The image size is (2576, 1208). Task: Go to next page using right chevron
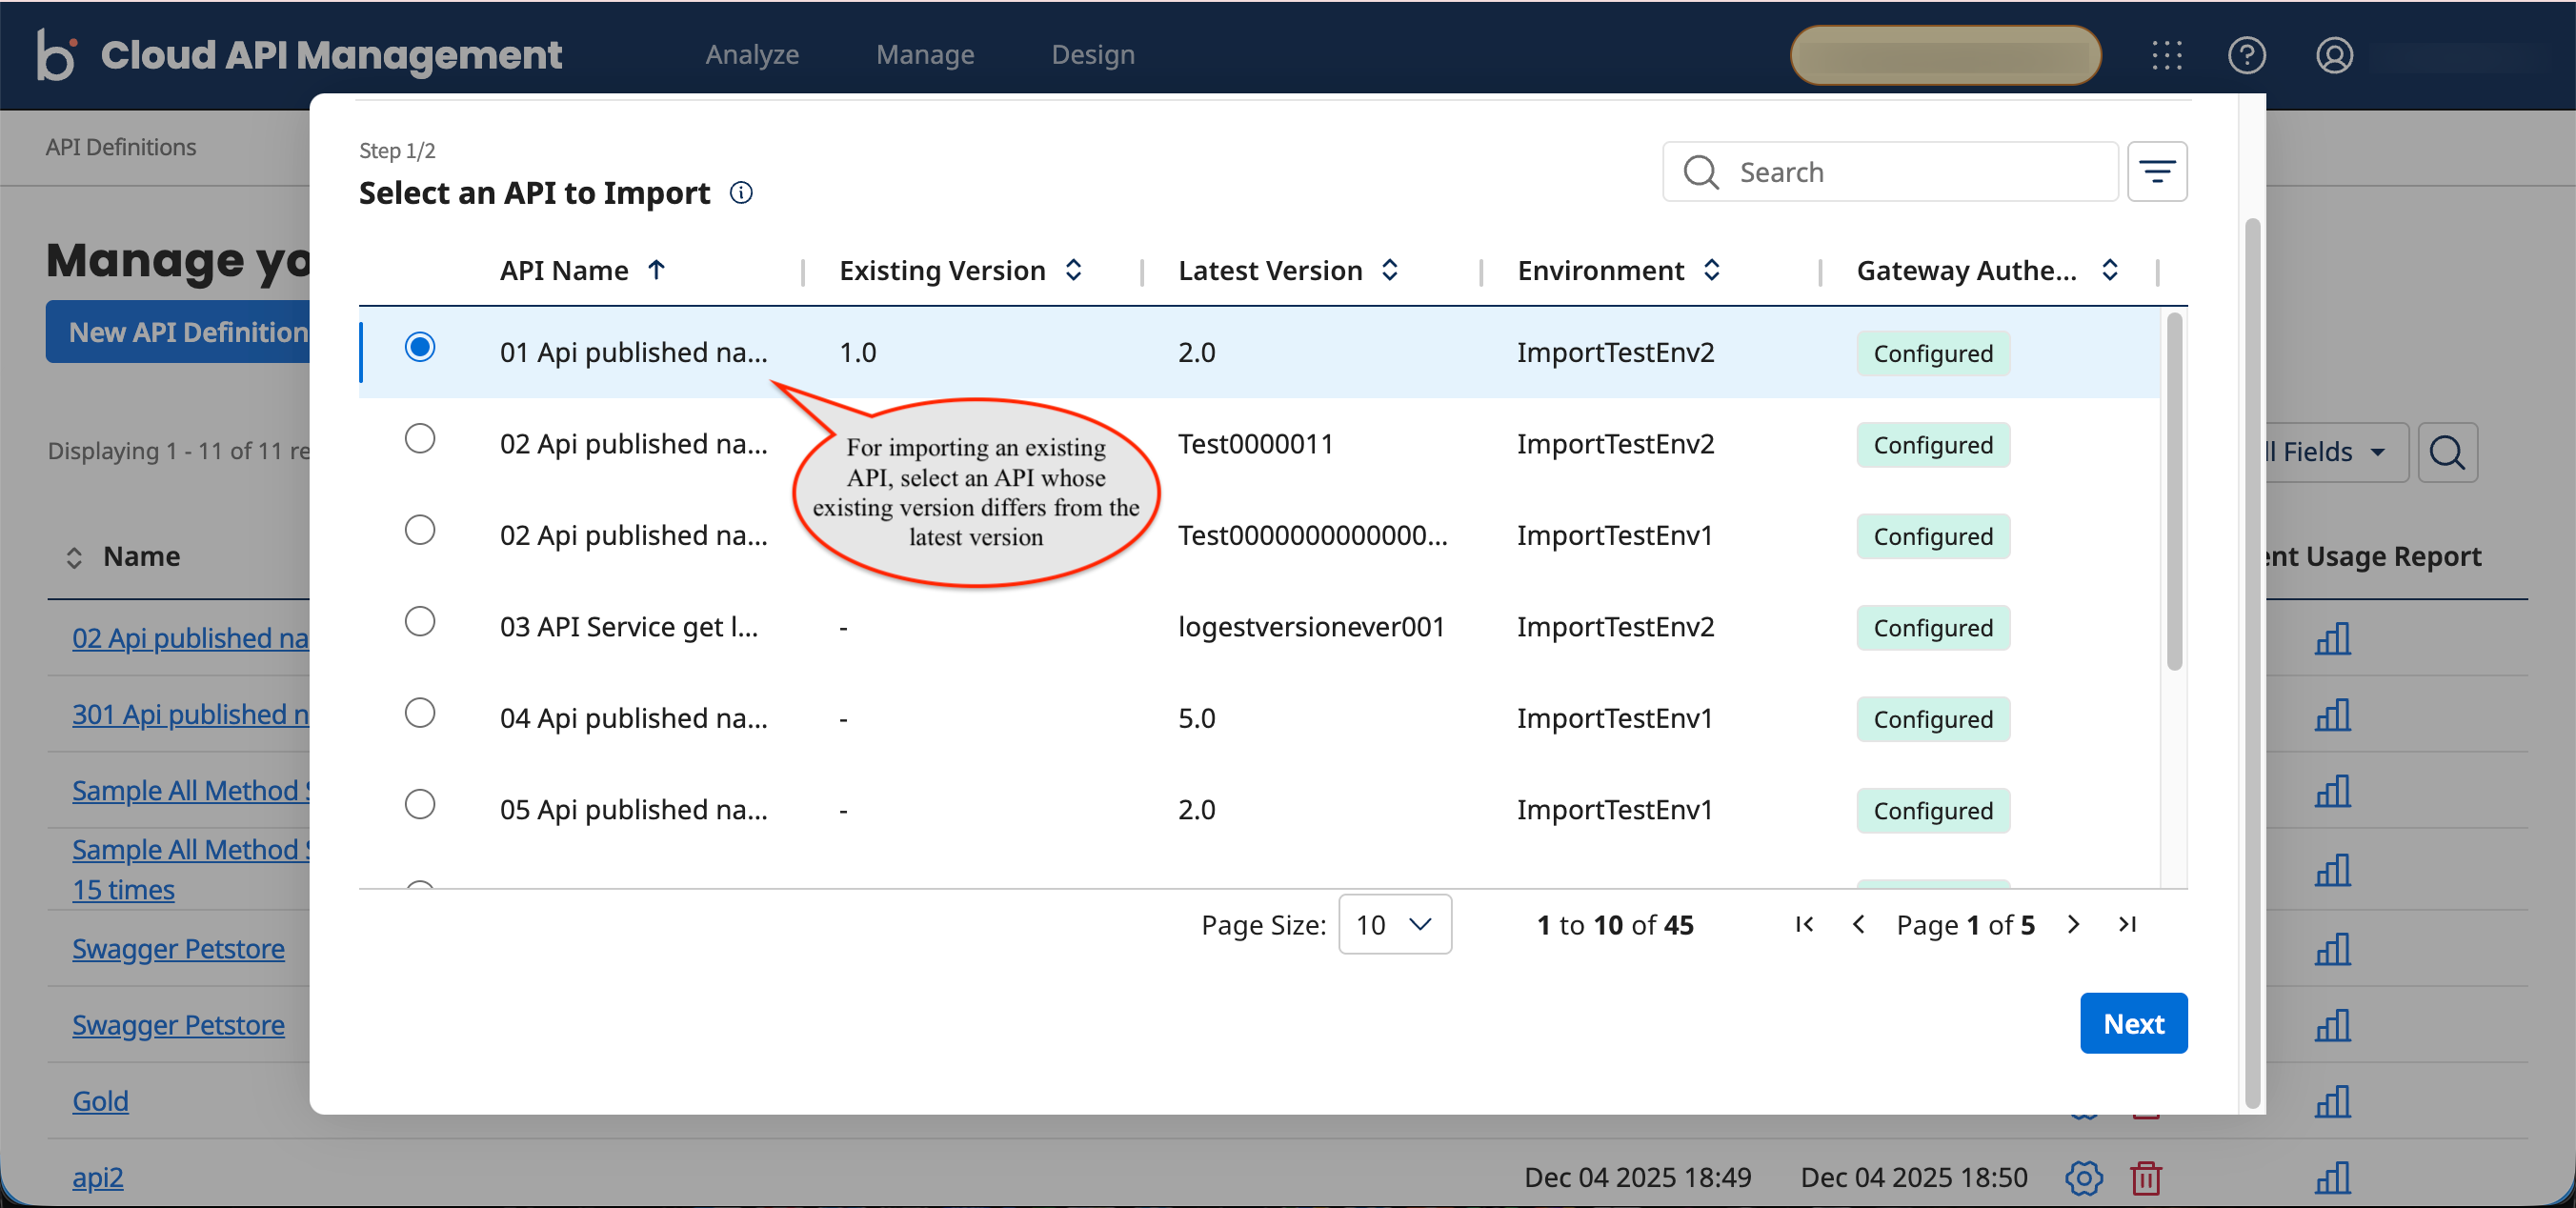click(2073, 925)
